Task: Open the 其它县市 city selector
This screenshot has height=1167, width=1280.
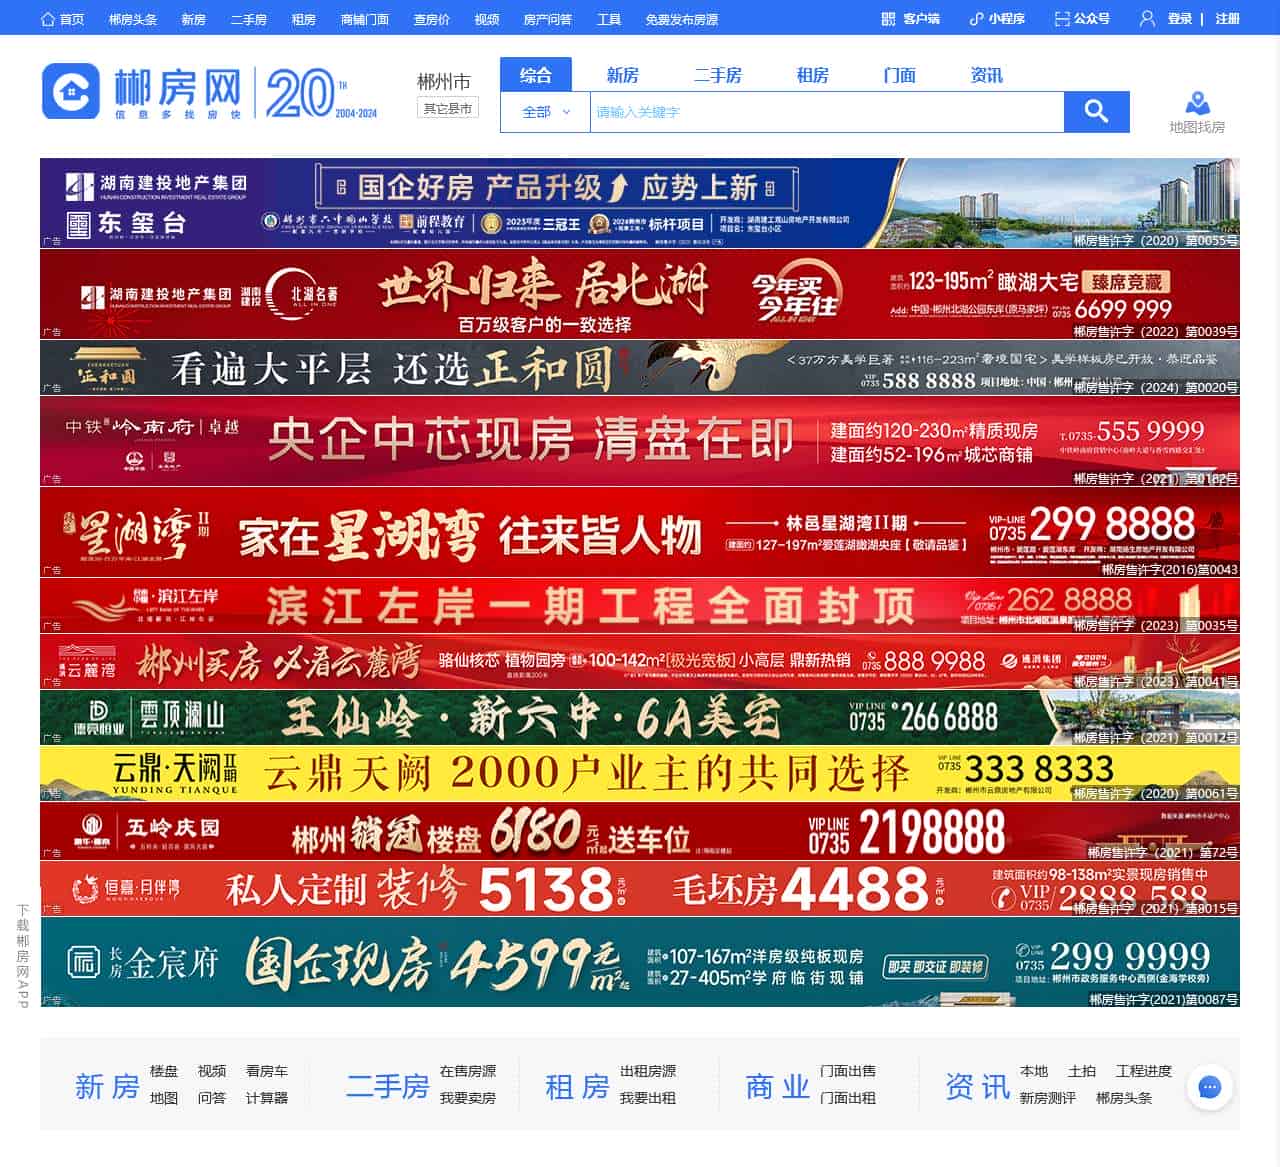Action: coord(447,108)
